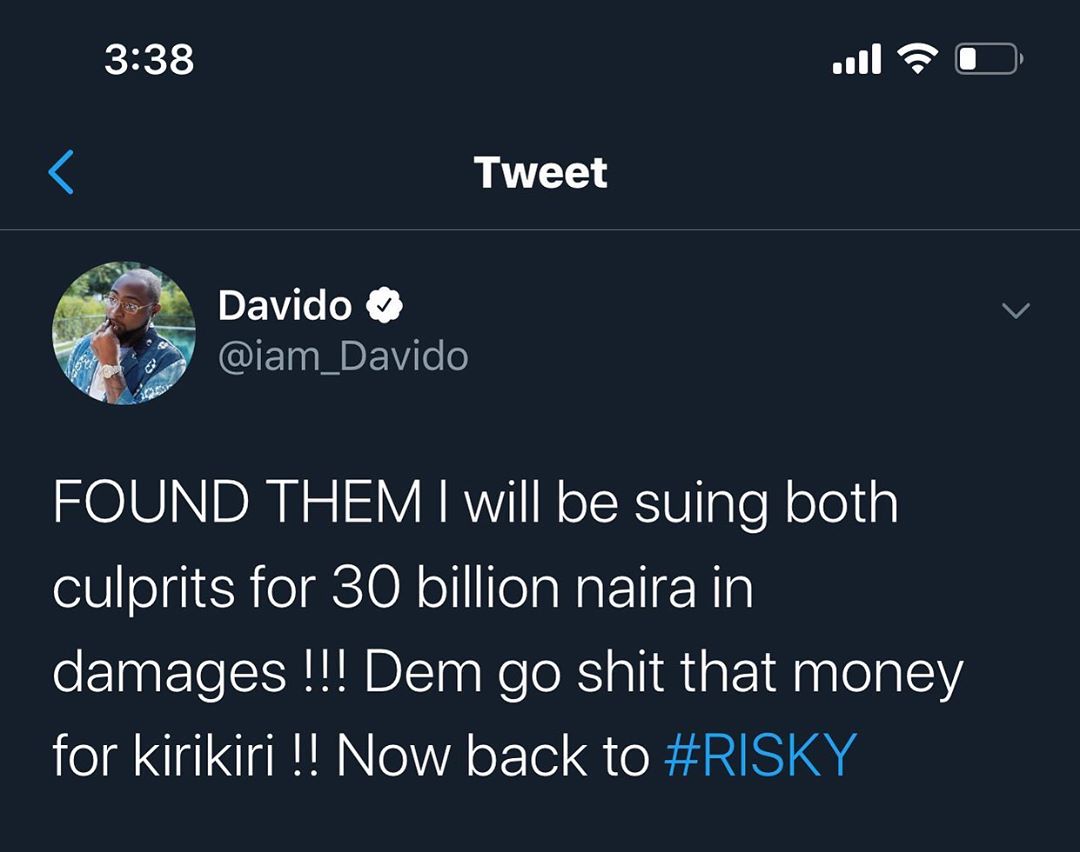The height and width of the screenshot is (852, 1080).
Task: Tap the back arrow in the header
Action: click(x=61, y=172)
